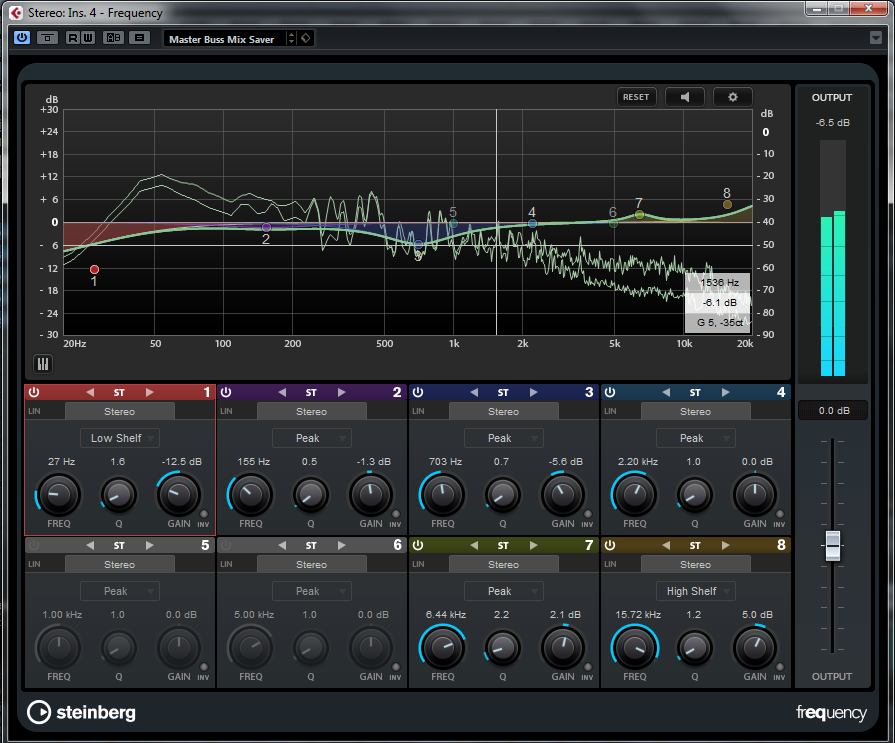Click the left arrow in band 6 header
The image size is (895, 743).
pyautogui.click(x=282, y=545)
